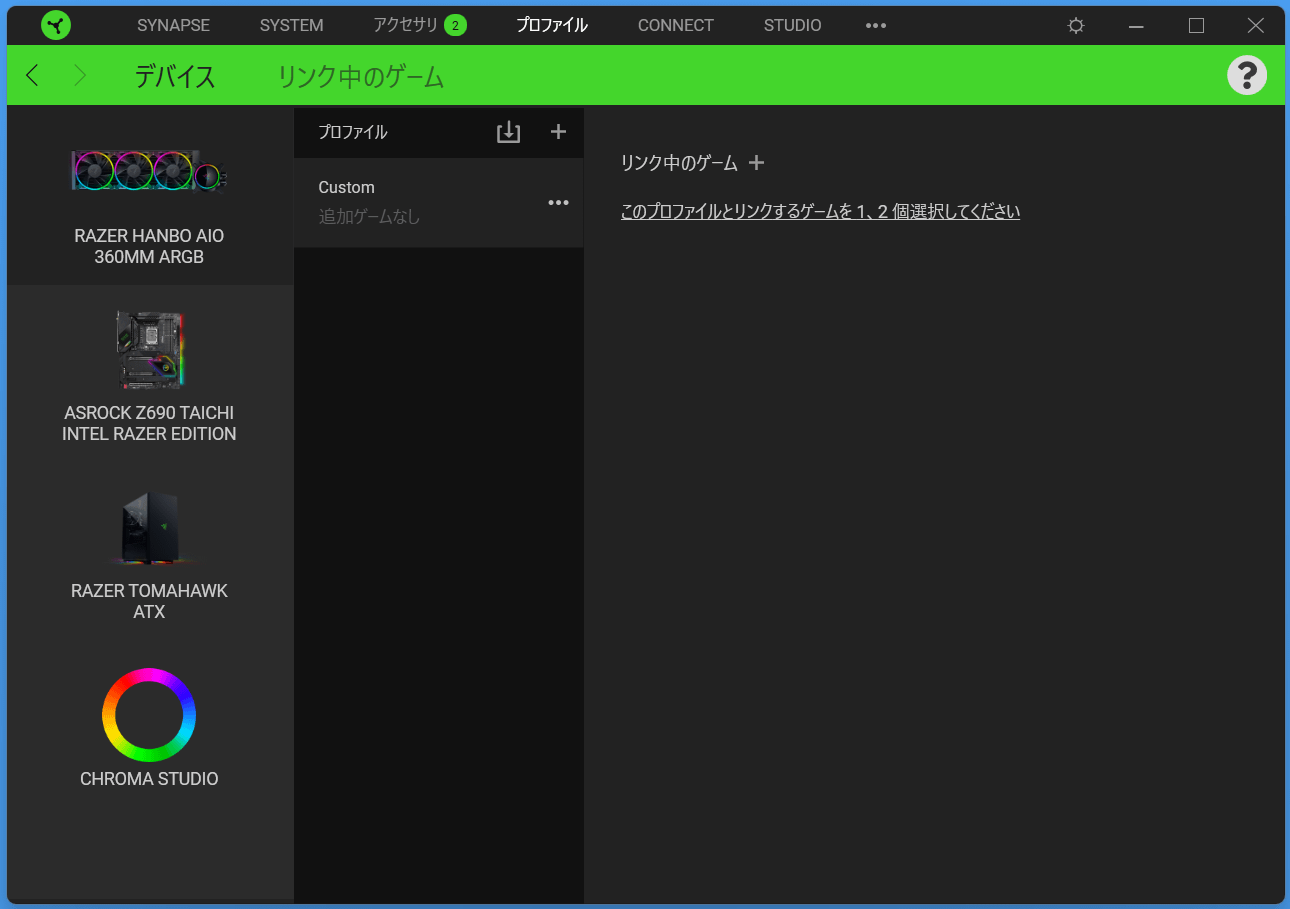
Task: Add a new profile with plus icon
Action: (x=559, y=132)
